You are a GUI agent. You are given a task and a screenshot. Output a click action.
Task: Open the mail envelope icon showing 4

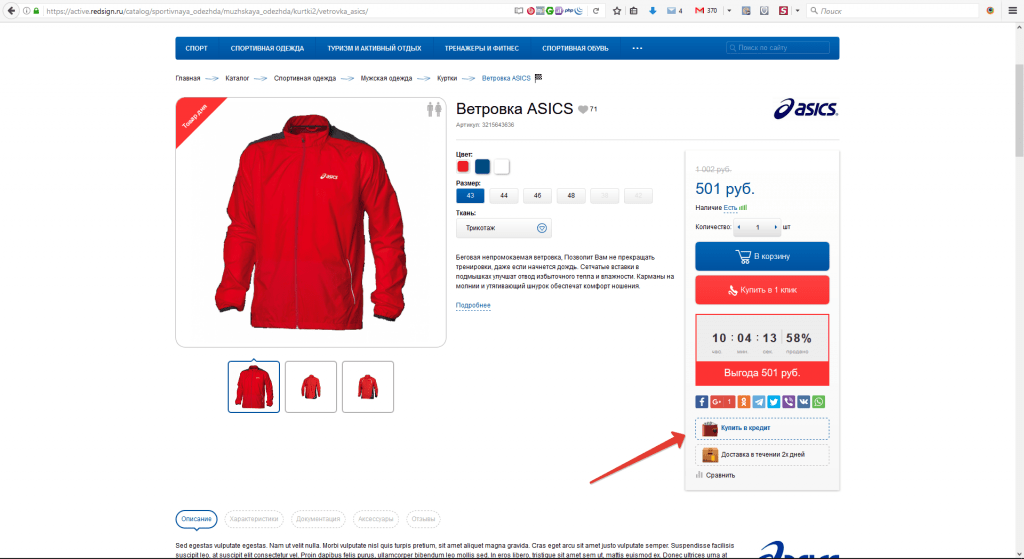675,10
